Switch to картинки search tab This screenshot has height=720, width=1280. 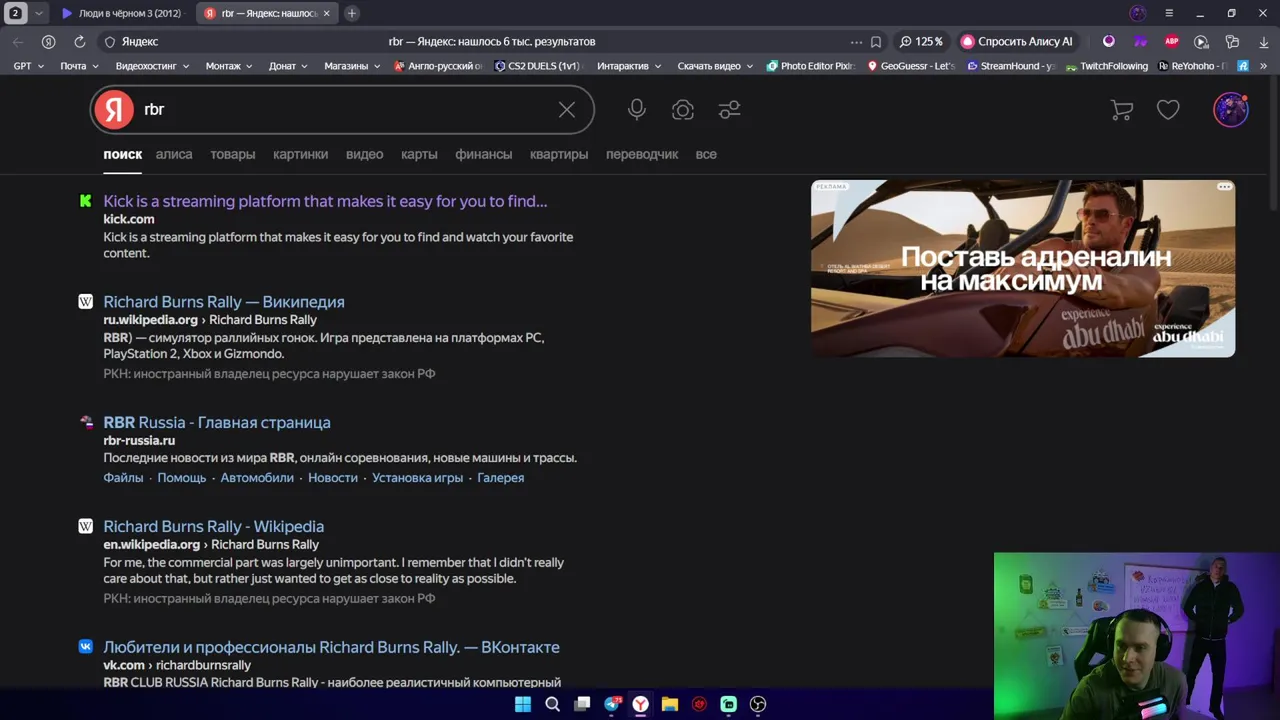301,155
